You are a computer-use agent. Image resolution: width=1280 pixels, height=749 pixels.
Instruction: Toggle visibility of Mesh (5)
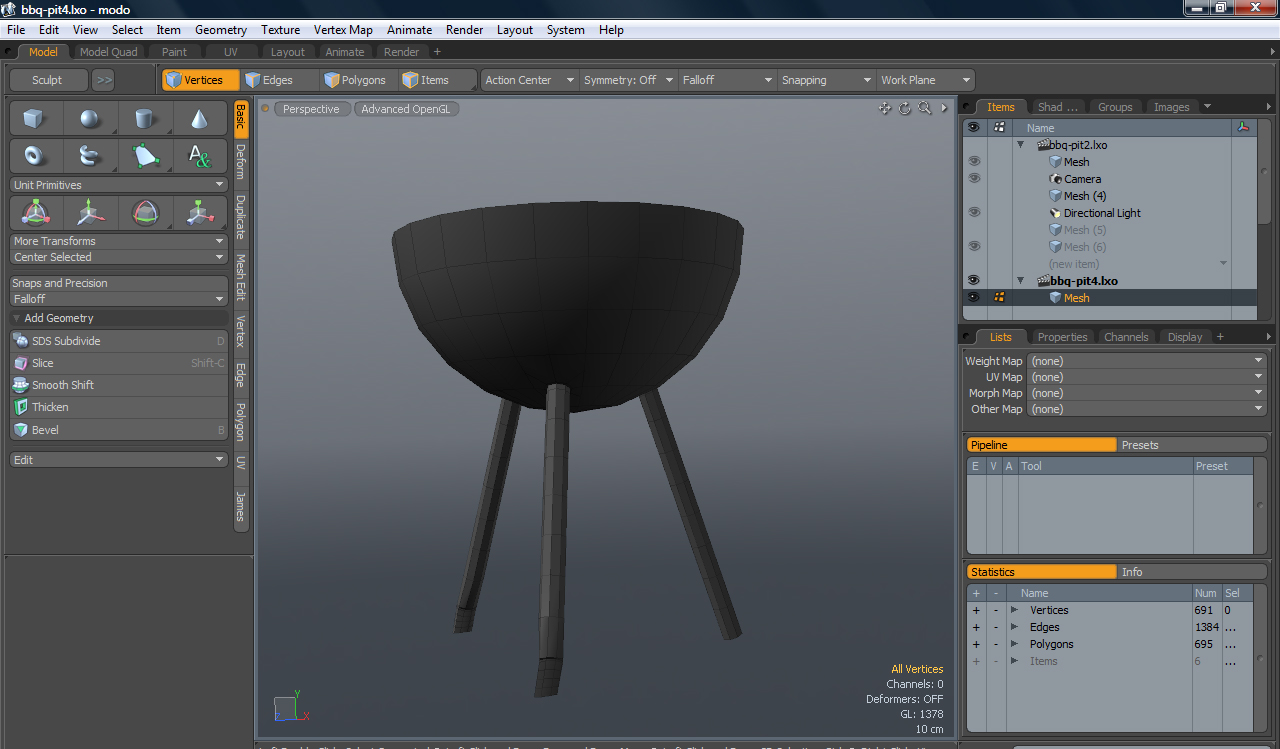(974, 230)
